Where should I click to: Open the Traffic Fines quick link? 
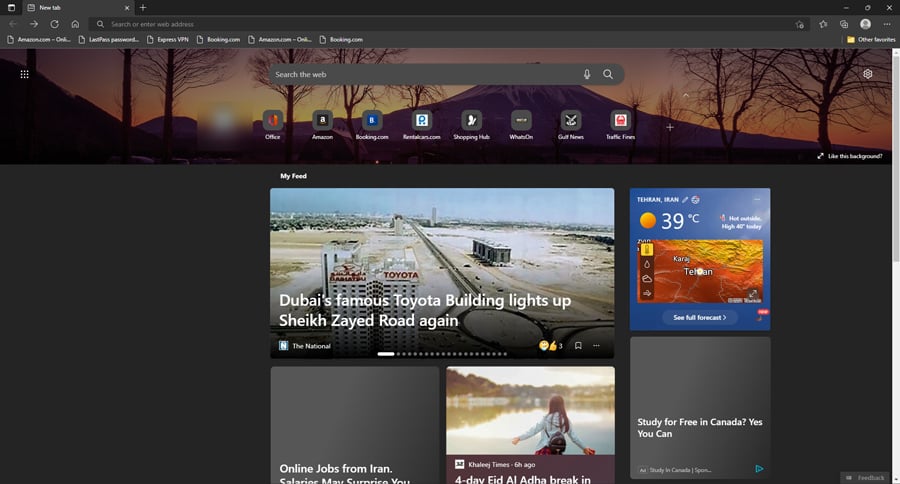pos(620,125)
